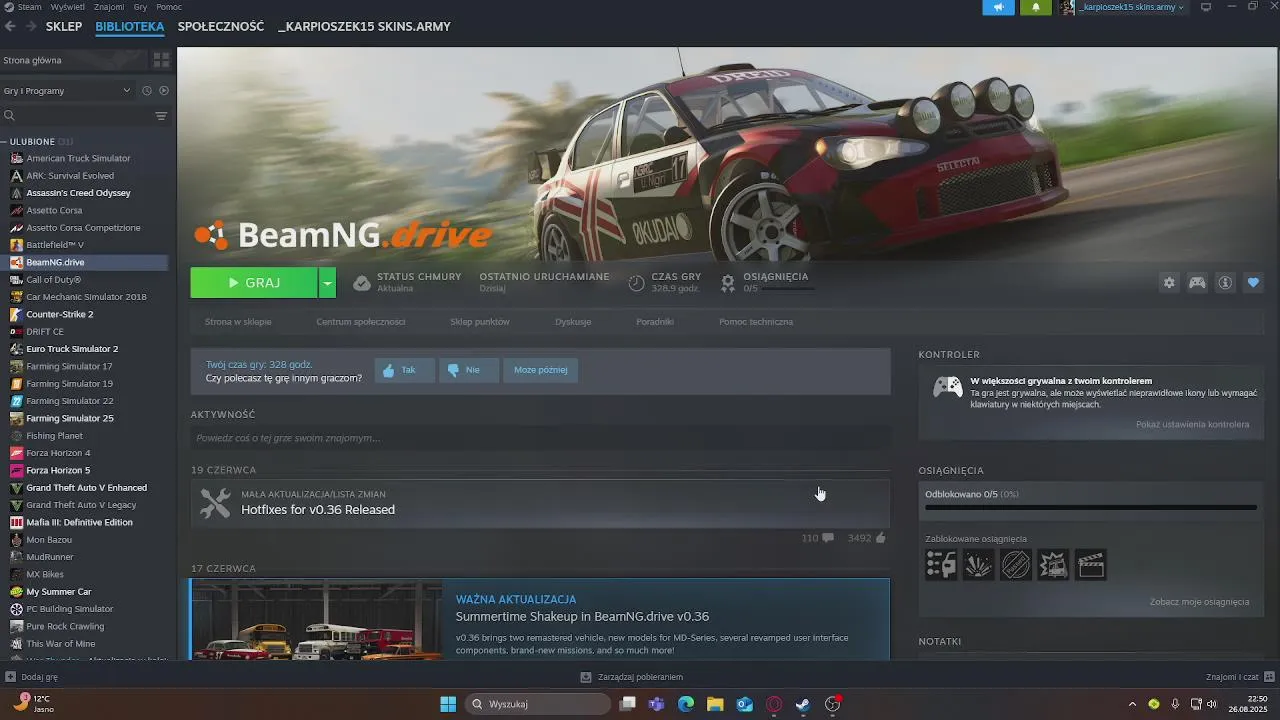
Task: Open Windows Start menu on taskbar
Action: (448, 704)
